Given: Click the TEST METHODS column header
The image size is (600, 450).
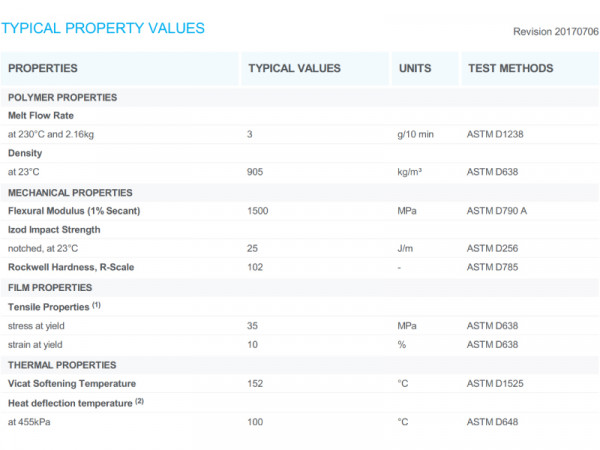Looking at the screenshot, I should [510, 68].
